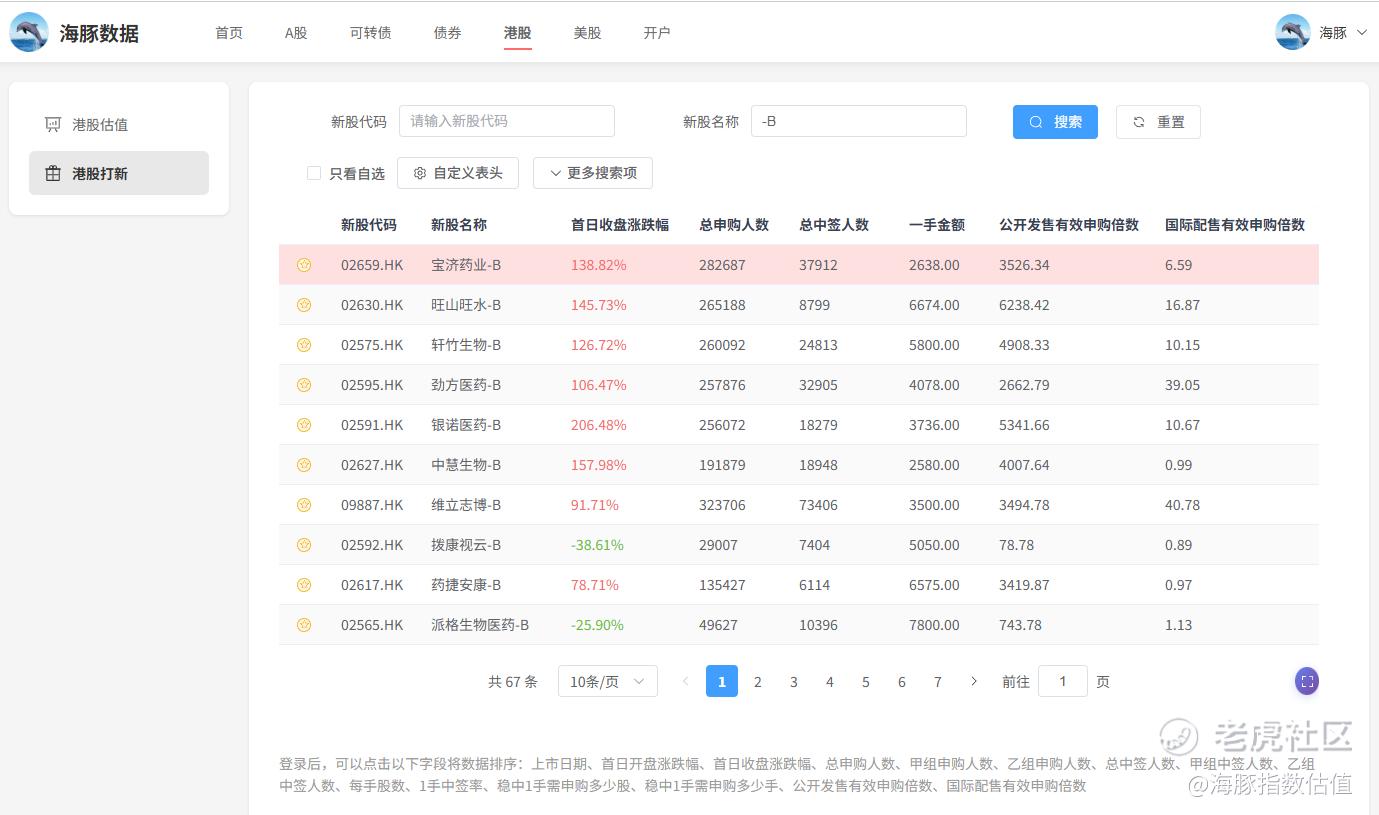1379x815 pixels.
Task: Click the 新股代码 input field
Action: (x=506, y=121)
